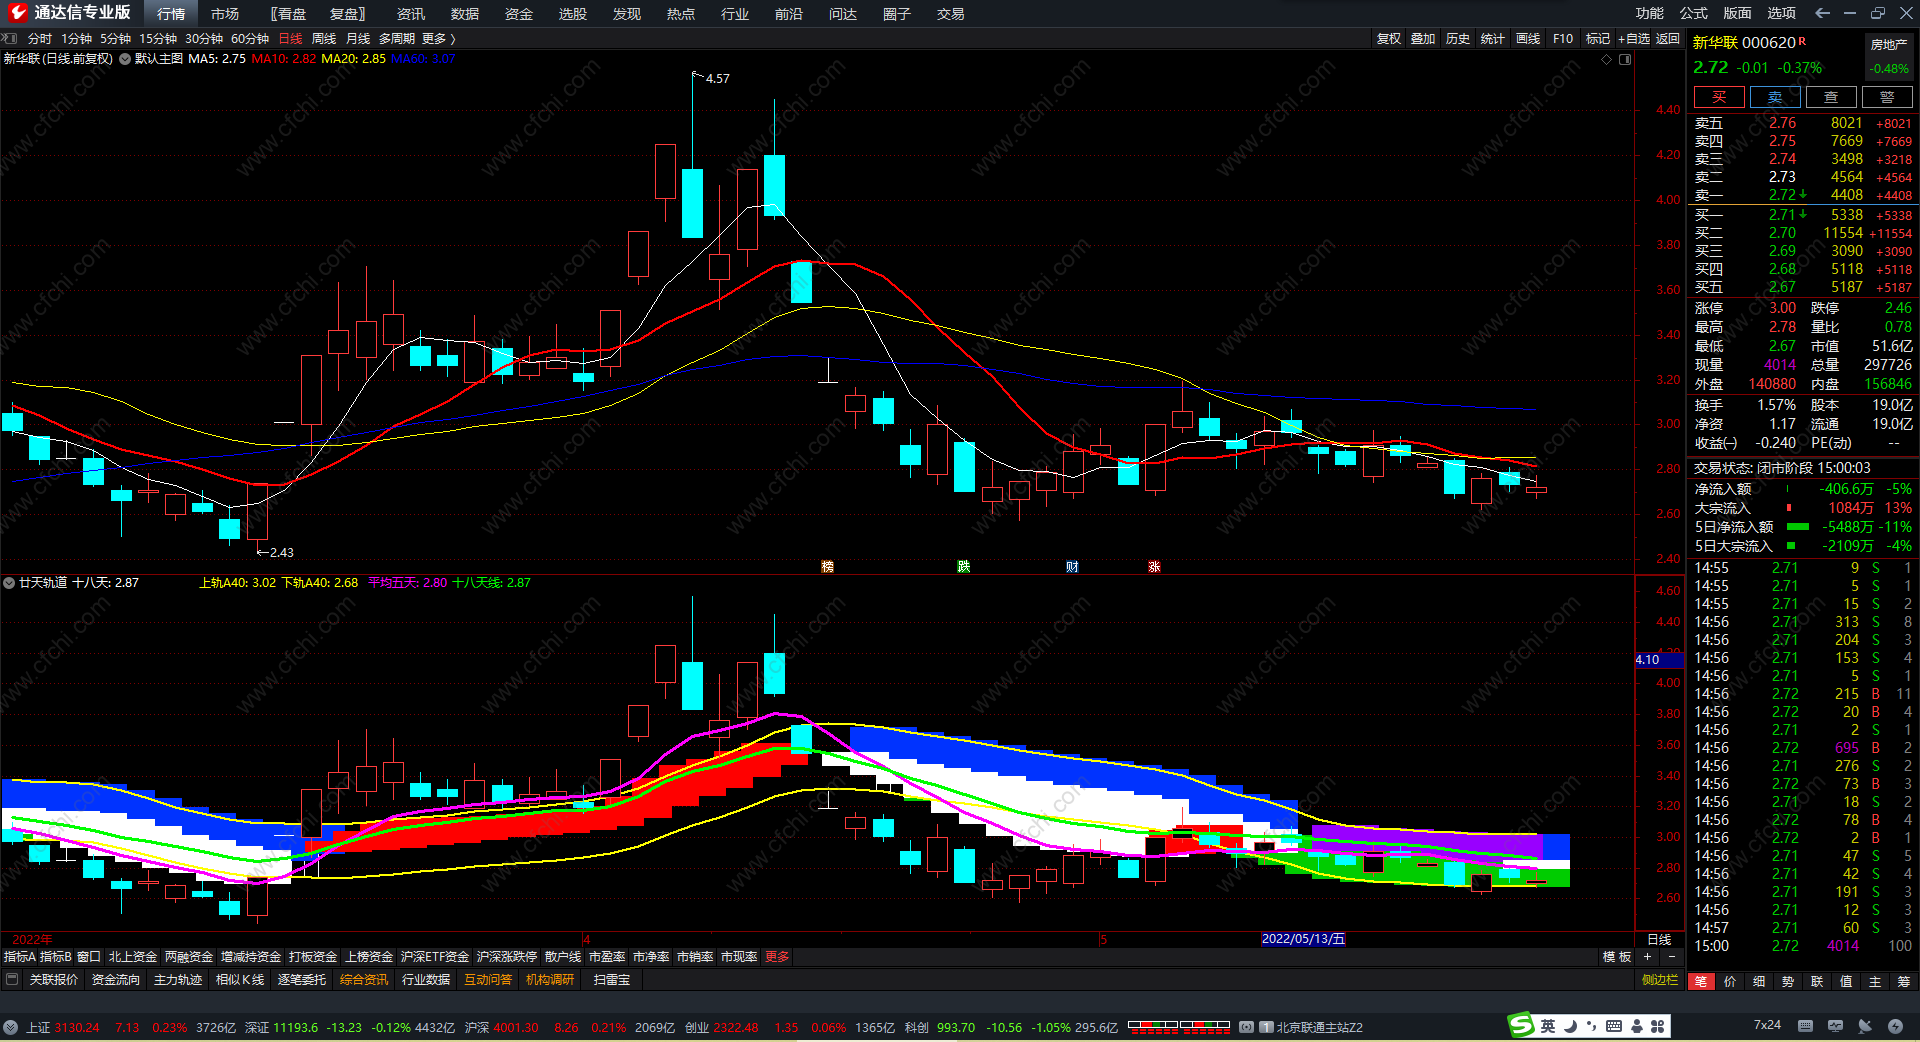This screenshot has width=1920, height=1042.
Task: Expand the round arrow beside 上证 index
Action: click(11, 1027)
